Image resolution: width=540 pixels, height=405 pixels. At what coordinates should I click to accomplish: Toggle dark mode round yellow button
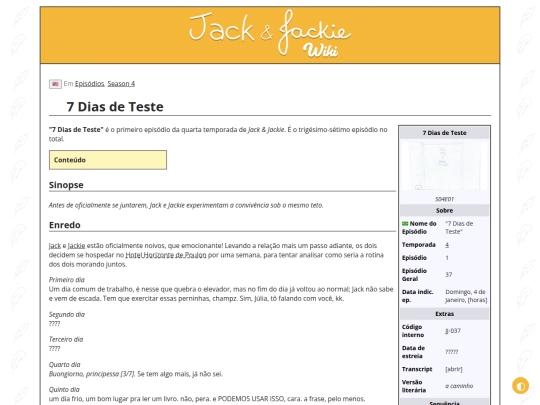[520, 386]
